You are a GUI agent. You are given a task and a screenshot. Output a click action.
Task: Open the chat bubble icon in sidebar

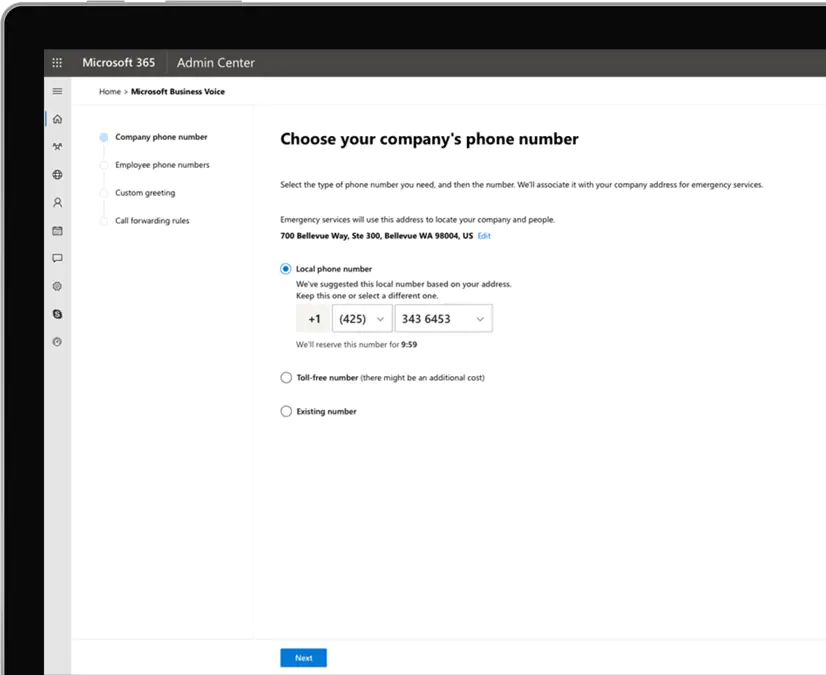57,258
